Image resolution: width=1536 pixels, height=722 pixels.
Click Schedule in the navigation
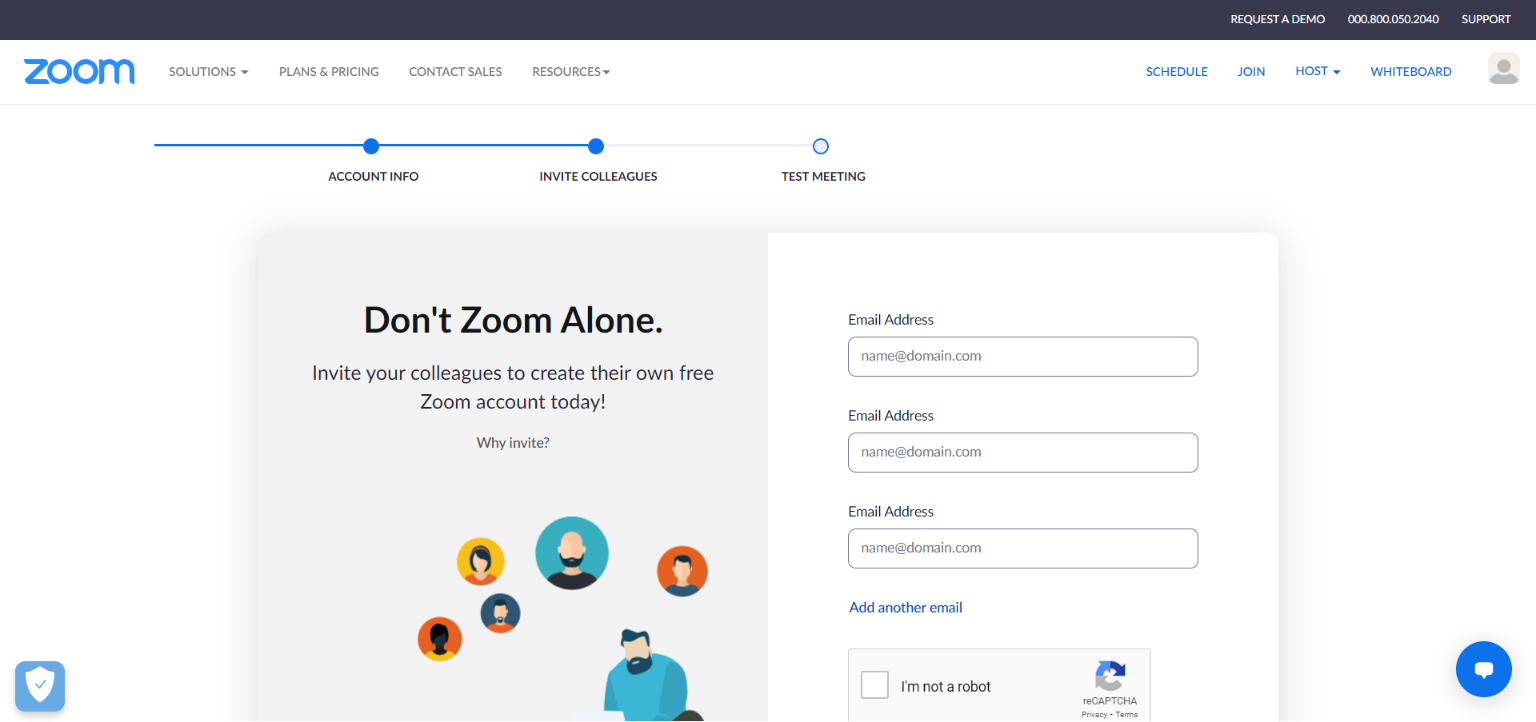(x=1176, y=72)
